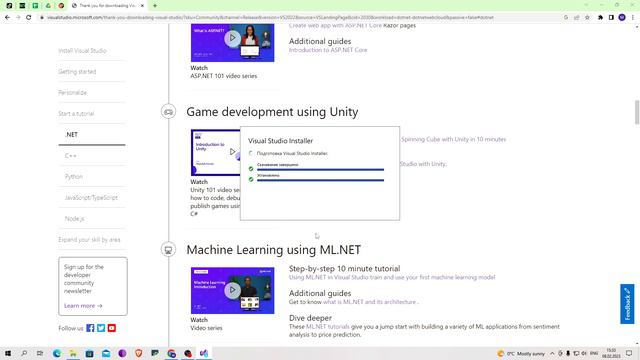
Task: Click the Feedback button
Action: [x=627, y=304]
